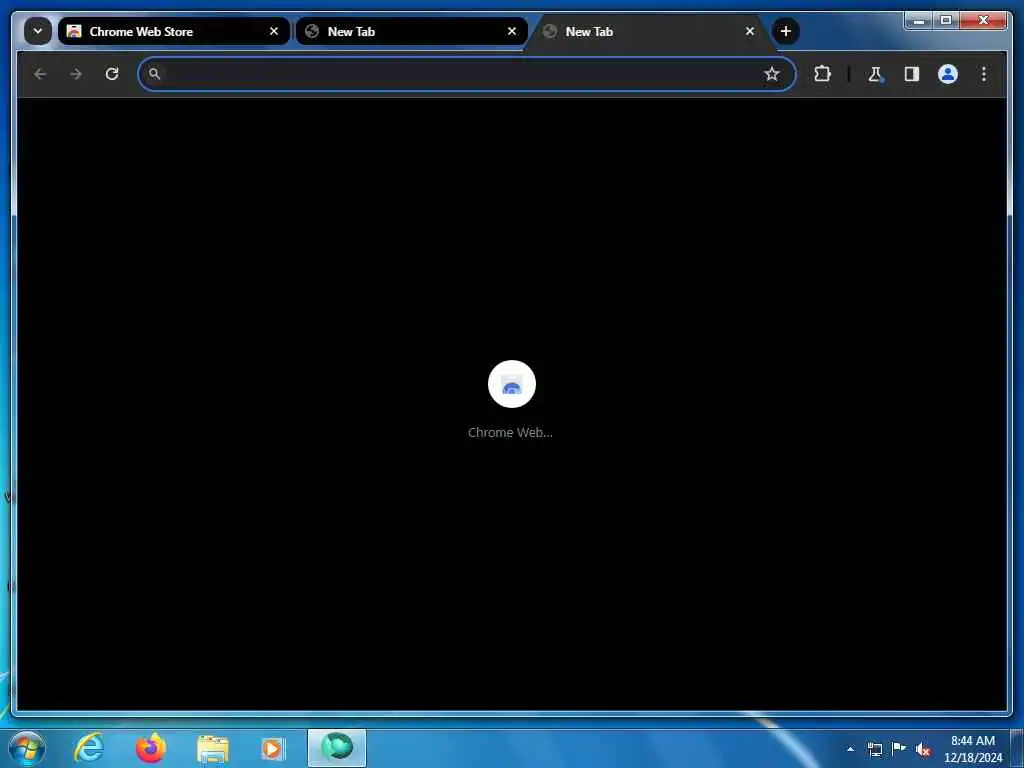Image resolution: width=1024 pixels, height=768 pixels.
Task: Open the Extensions puzzle icon
Action: coord(822,74)
